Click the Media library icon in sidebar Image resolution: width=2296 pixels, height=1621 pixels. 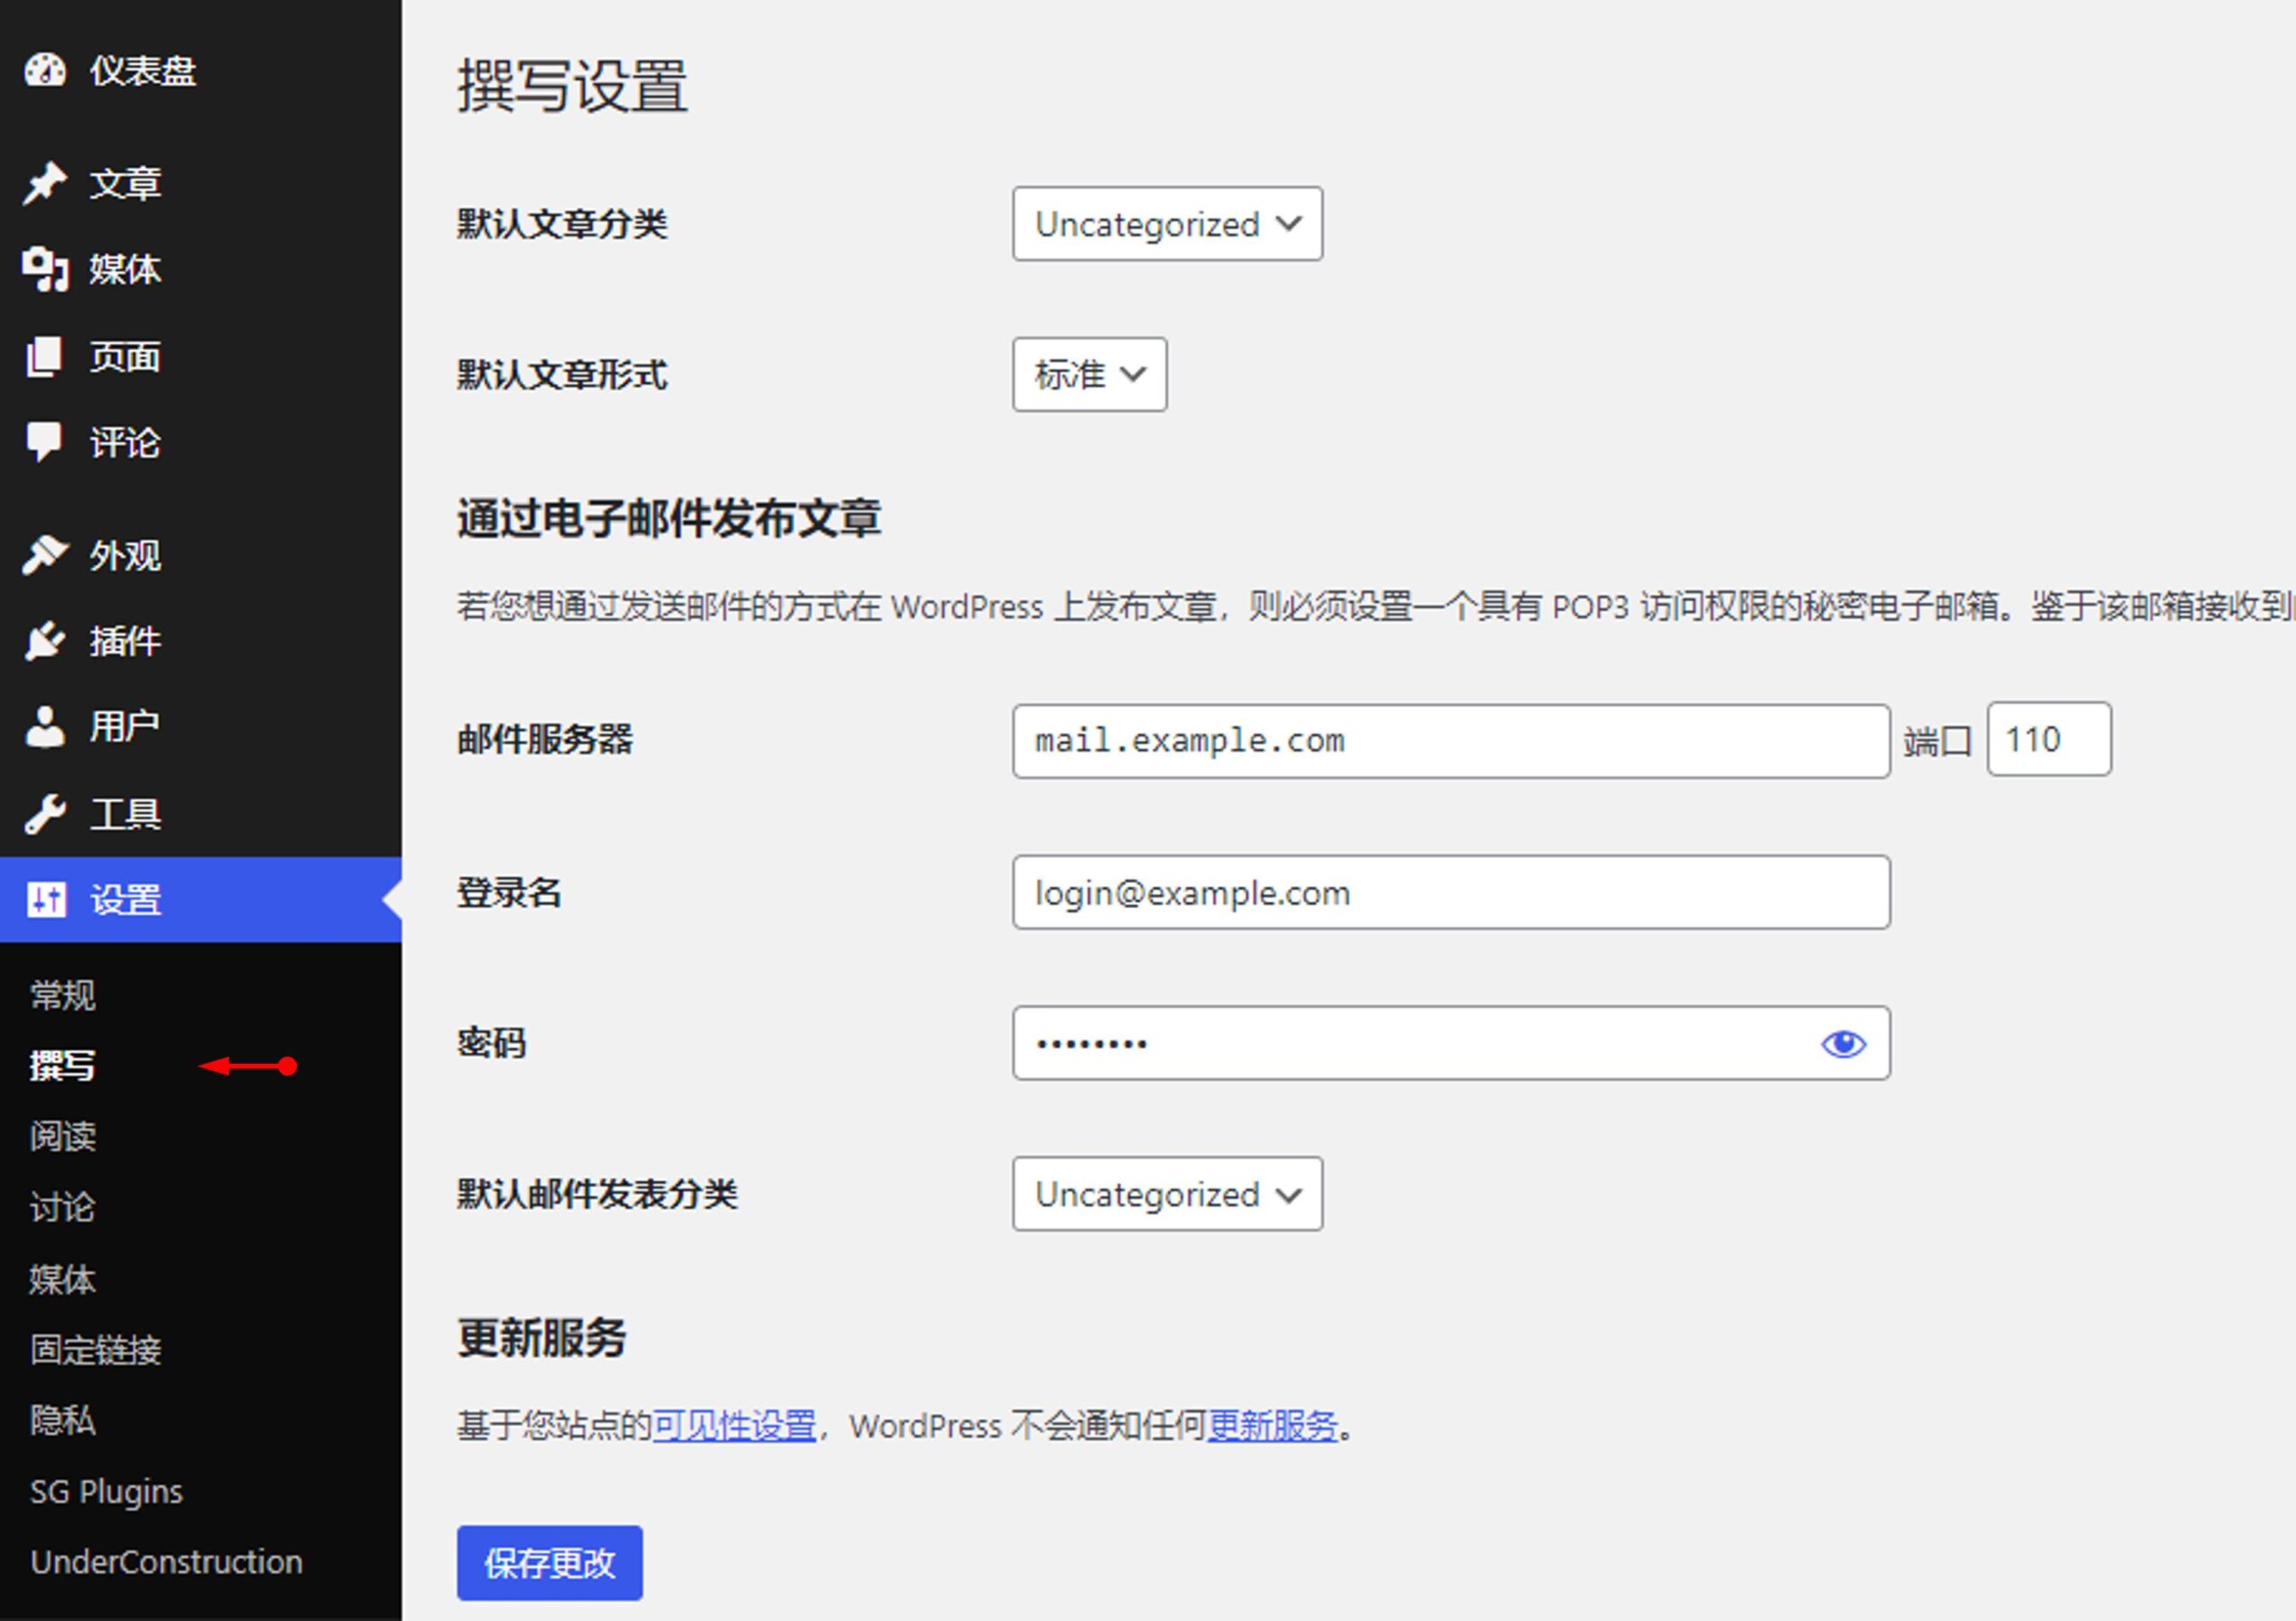[45, 269]
